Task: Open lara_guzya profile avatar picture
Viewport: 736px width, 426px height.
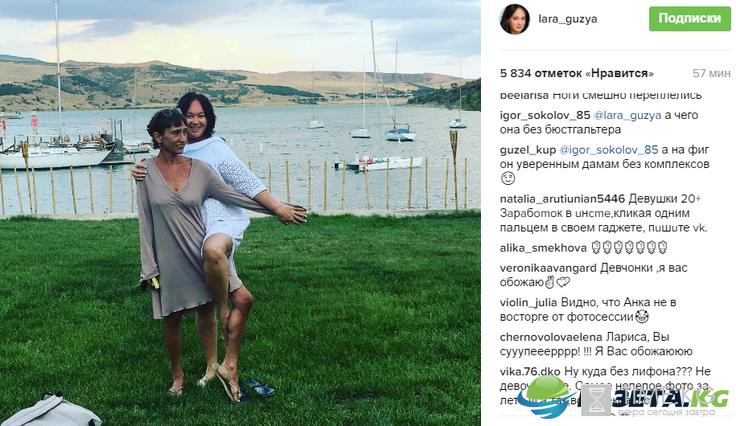Action: [514, 20]
